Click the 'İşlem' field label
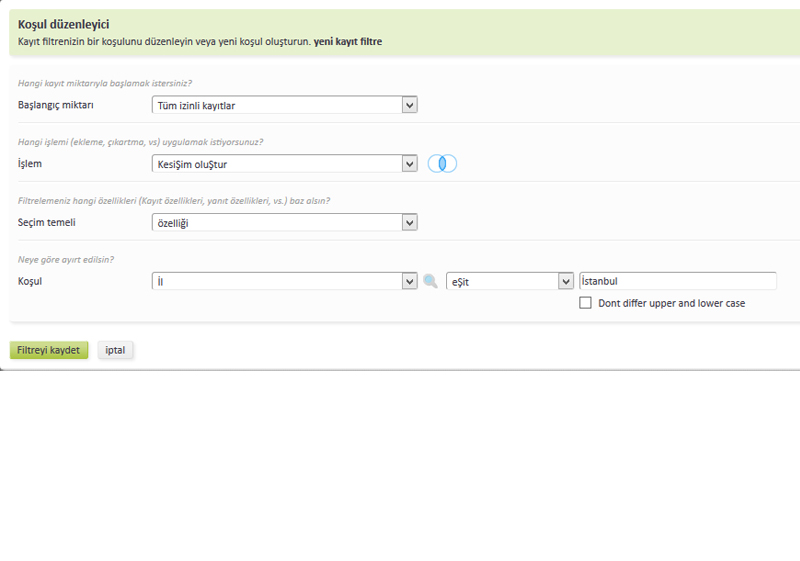This screenshot has width=800, height=561. (30, 164)
